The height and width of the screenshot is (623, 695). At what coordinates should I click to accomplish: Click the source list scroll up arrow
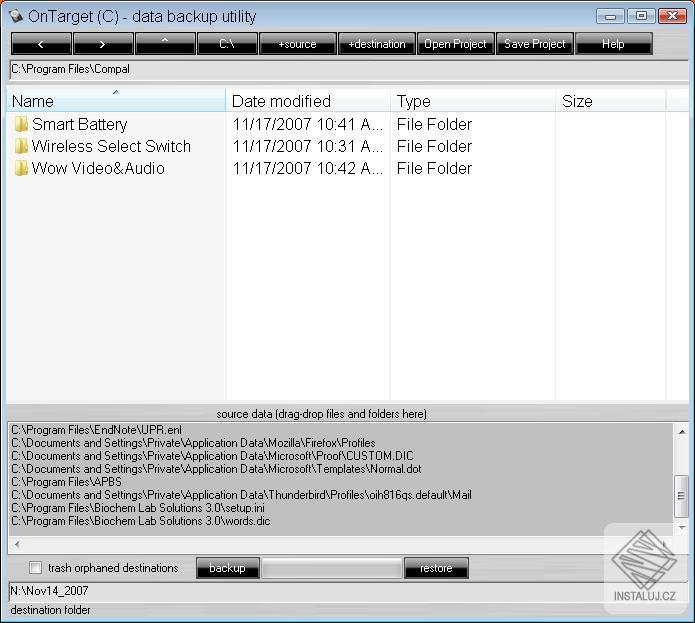[682, 431]
